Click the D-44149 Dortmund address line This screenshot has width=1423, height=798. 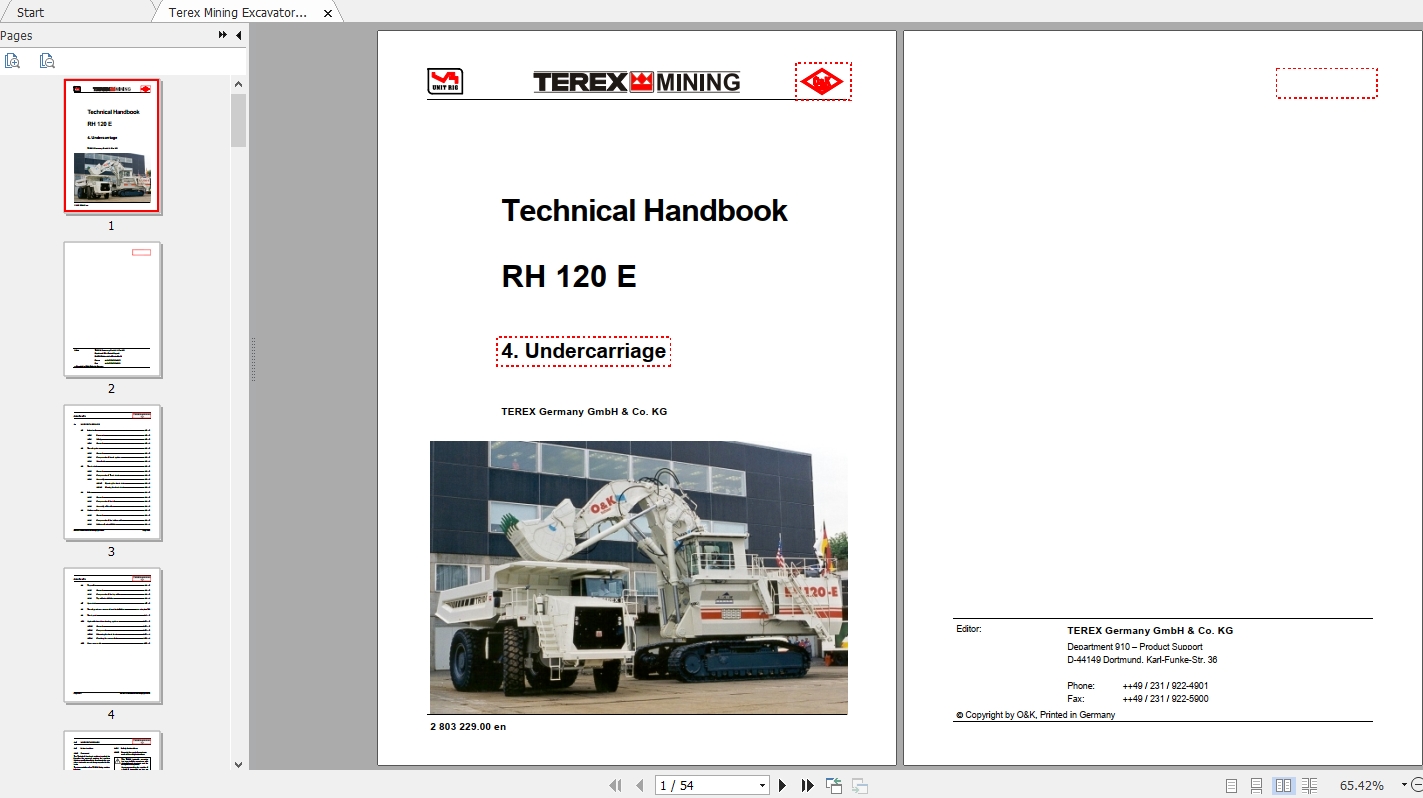pos(1142,660)
